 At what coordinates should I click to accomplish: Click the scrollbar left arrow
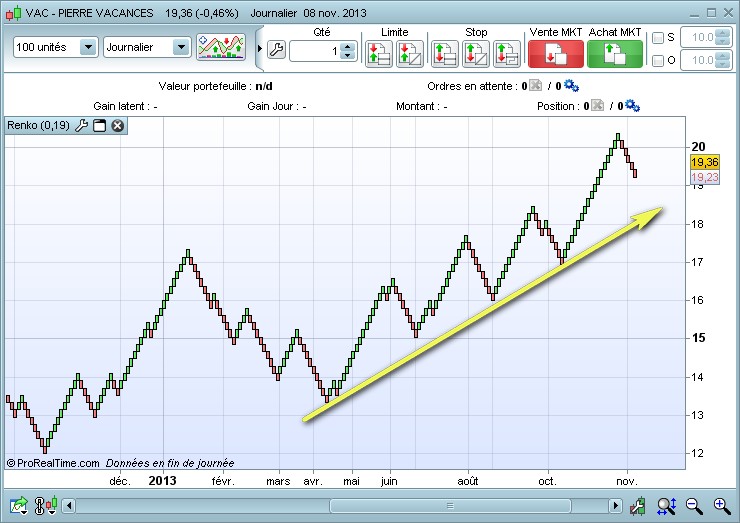[x=69, y=506]
